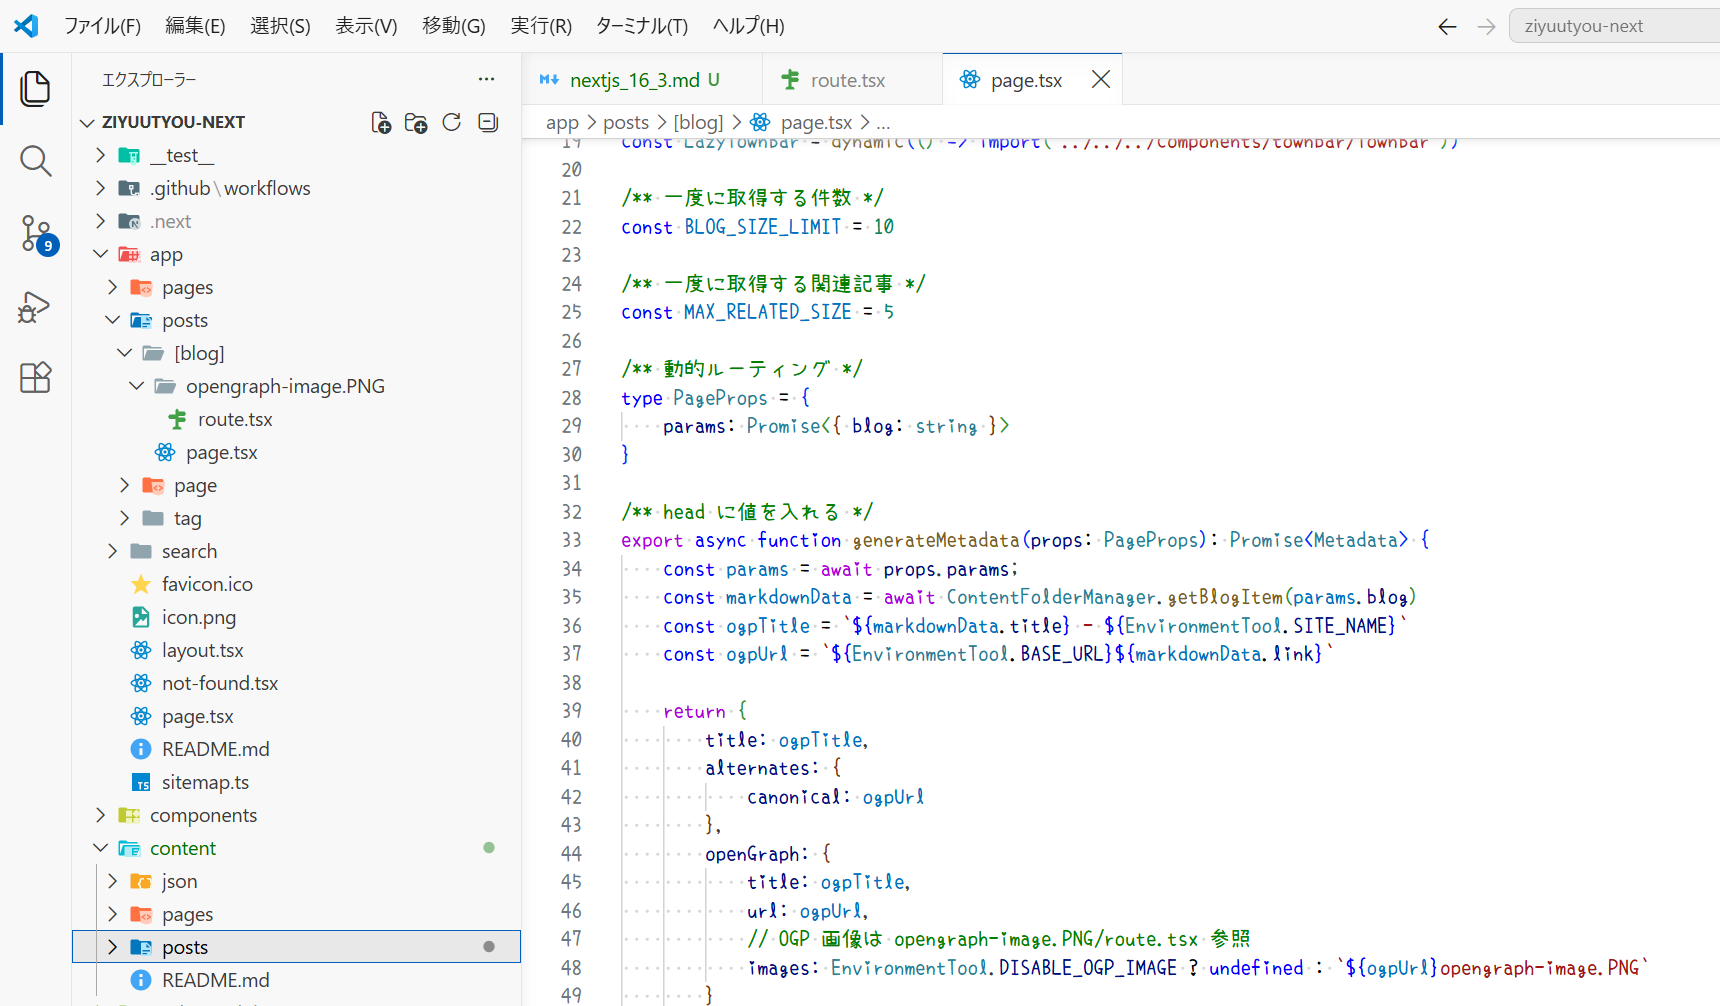Collapse the app folder
Image resolution: width=1720 pixels, height=1006 pixels.
[100, 254]
